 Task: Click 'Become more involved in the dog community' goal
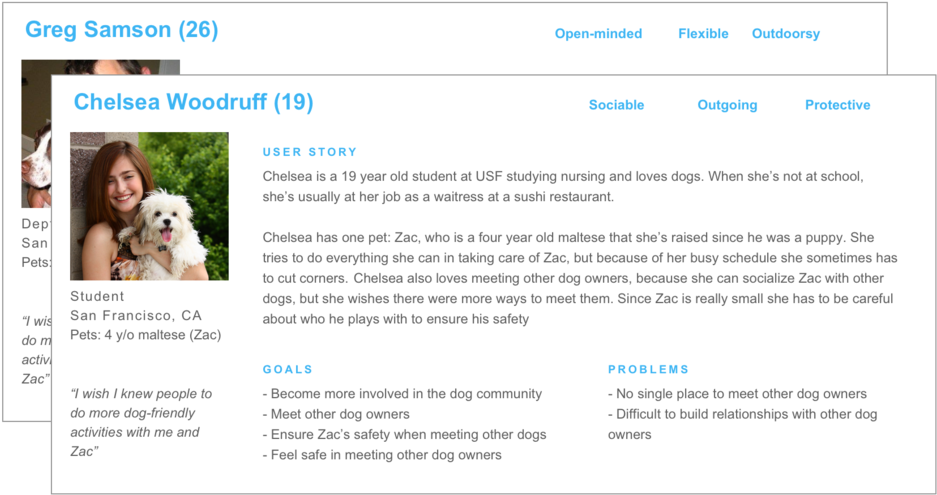coord(402,394)
